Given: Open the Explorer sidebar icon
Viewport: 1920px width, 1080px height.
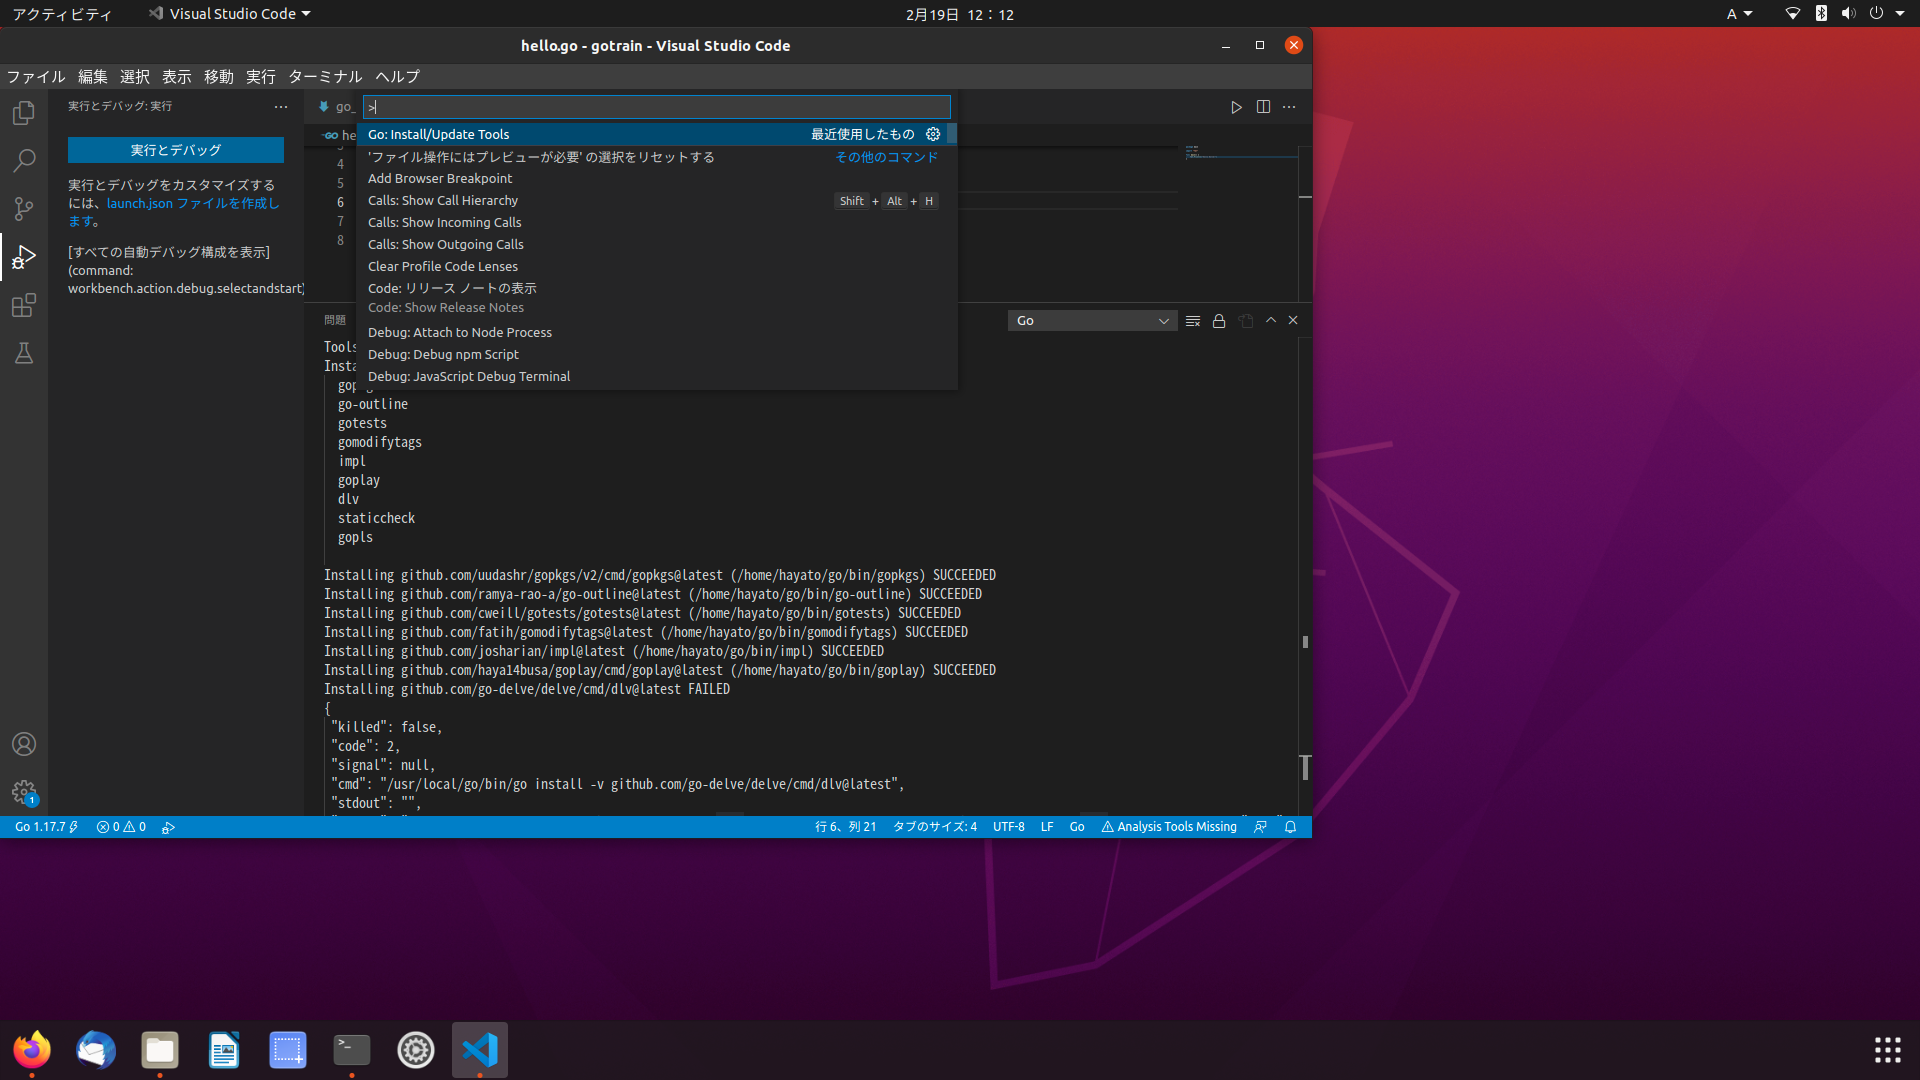Looking at the screenshot, I should [x=23, y=112].
